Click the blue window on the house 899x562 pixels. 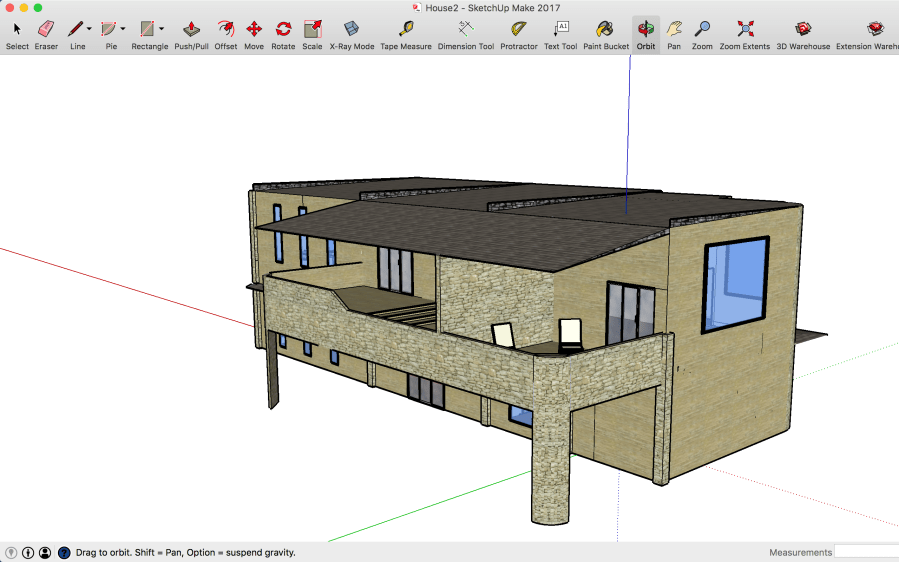pos(735,284)
